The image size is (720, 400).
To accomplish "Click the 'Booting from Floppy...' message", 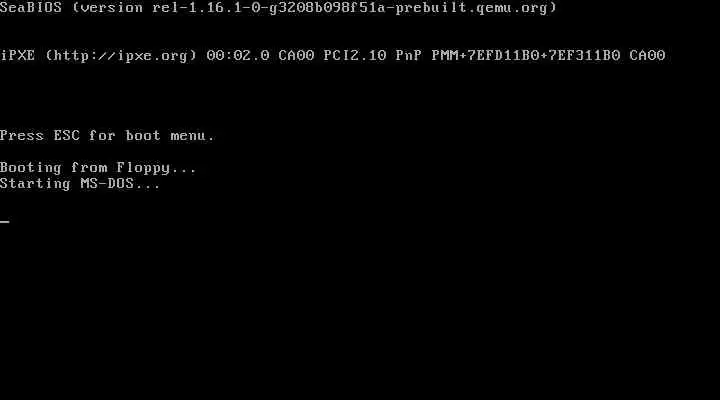I will pos(98,168).
